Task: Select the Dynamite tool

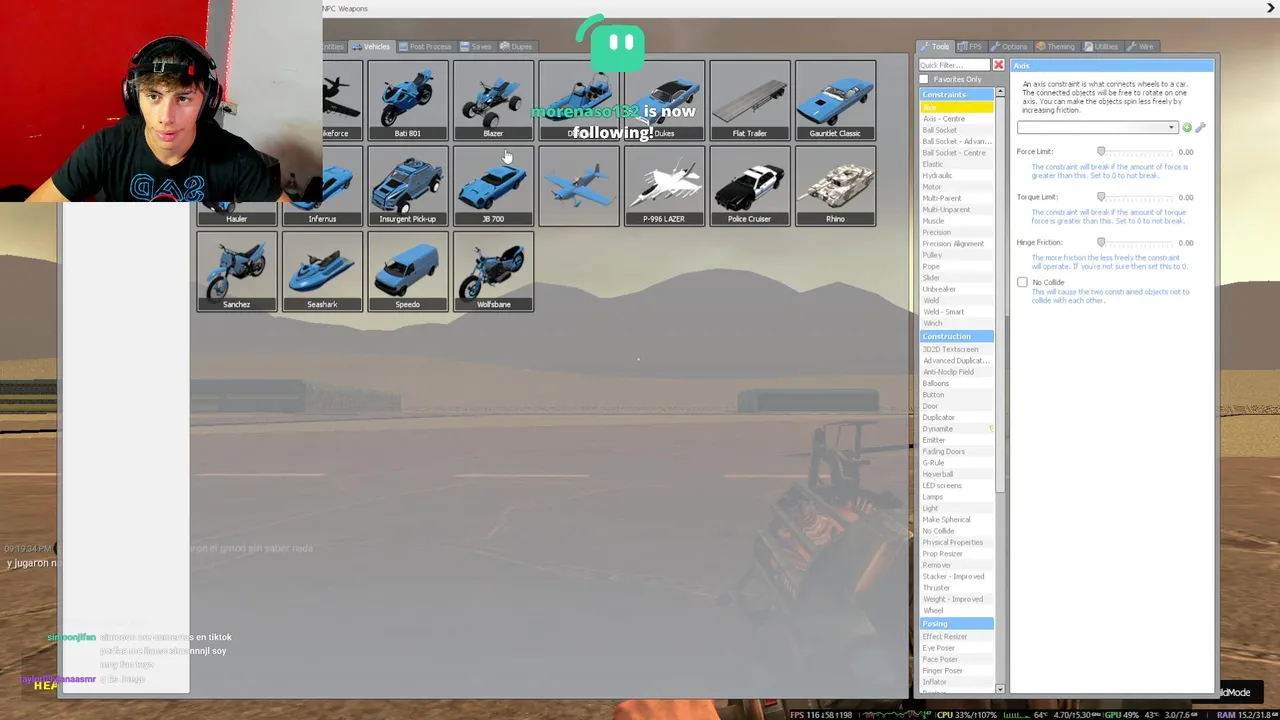Action: coord(956,429)
